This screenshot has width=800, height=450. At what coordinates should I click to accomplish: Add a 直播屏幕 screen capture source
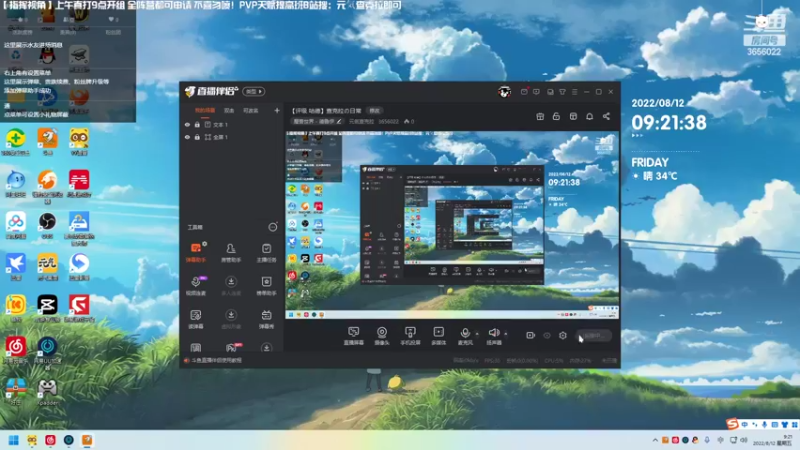(x=354, y=336)
